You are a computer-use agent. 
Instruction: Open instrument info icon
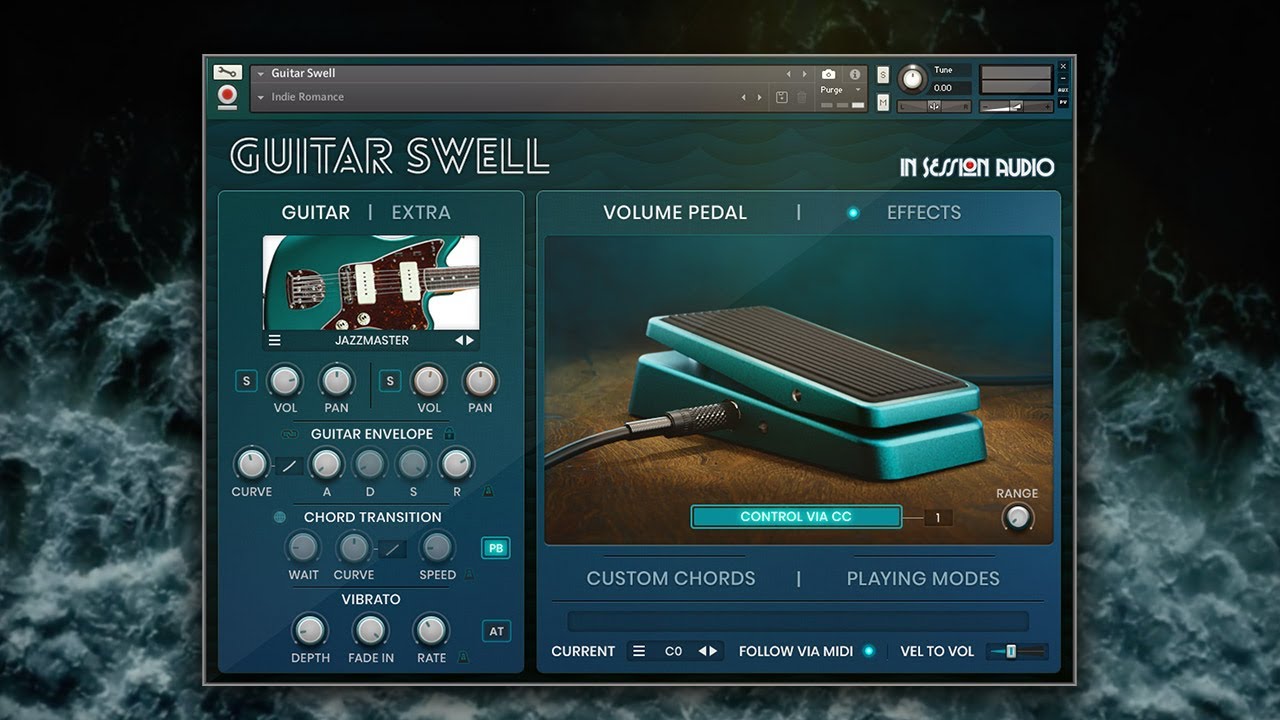point(855,74)
